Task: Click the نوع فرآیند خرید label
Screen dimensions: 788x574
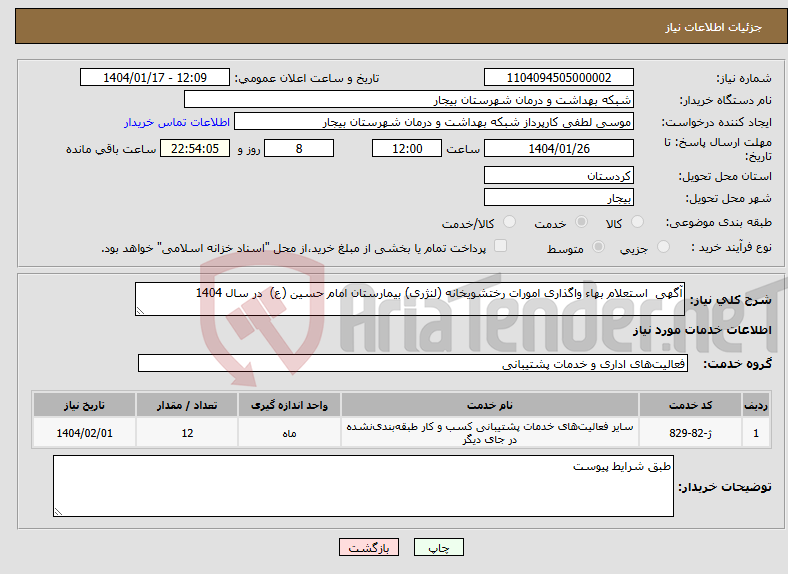Action: pyautogui.click(x=732, y=247)
